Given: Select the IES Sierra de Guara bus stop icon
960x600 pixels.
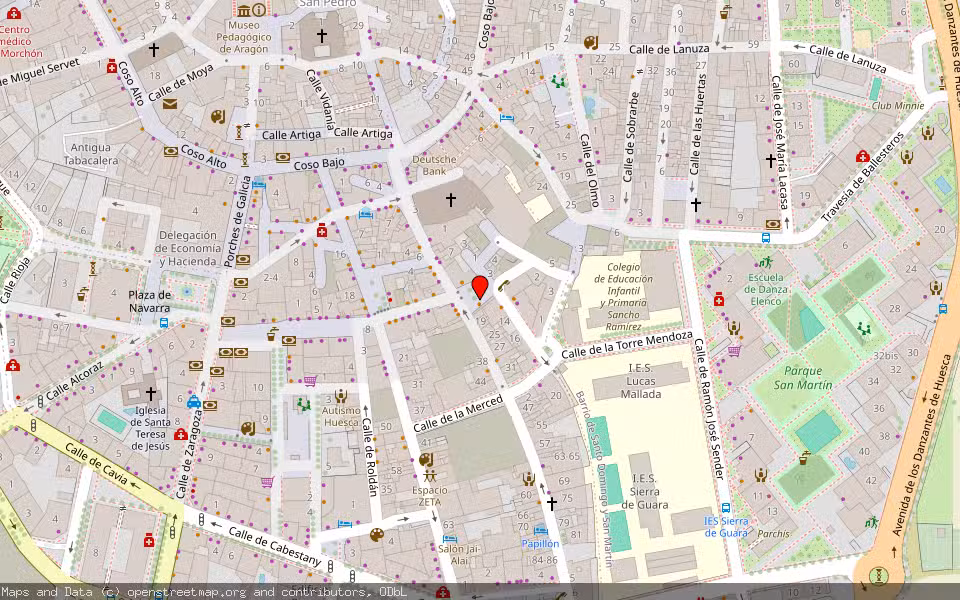Looking at the screenshot, I should pos(726,508).
